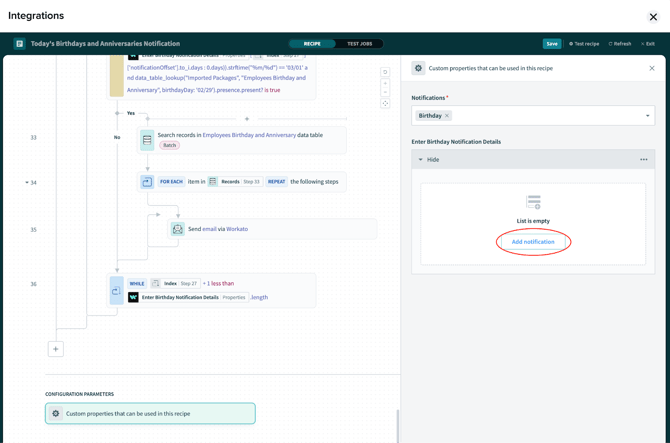This screenshot has width=670, height=443.
Task: Click the plus button to add a step
Action: point(56,349)
